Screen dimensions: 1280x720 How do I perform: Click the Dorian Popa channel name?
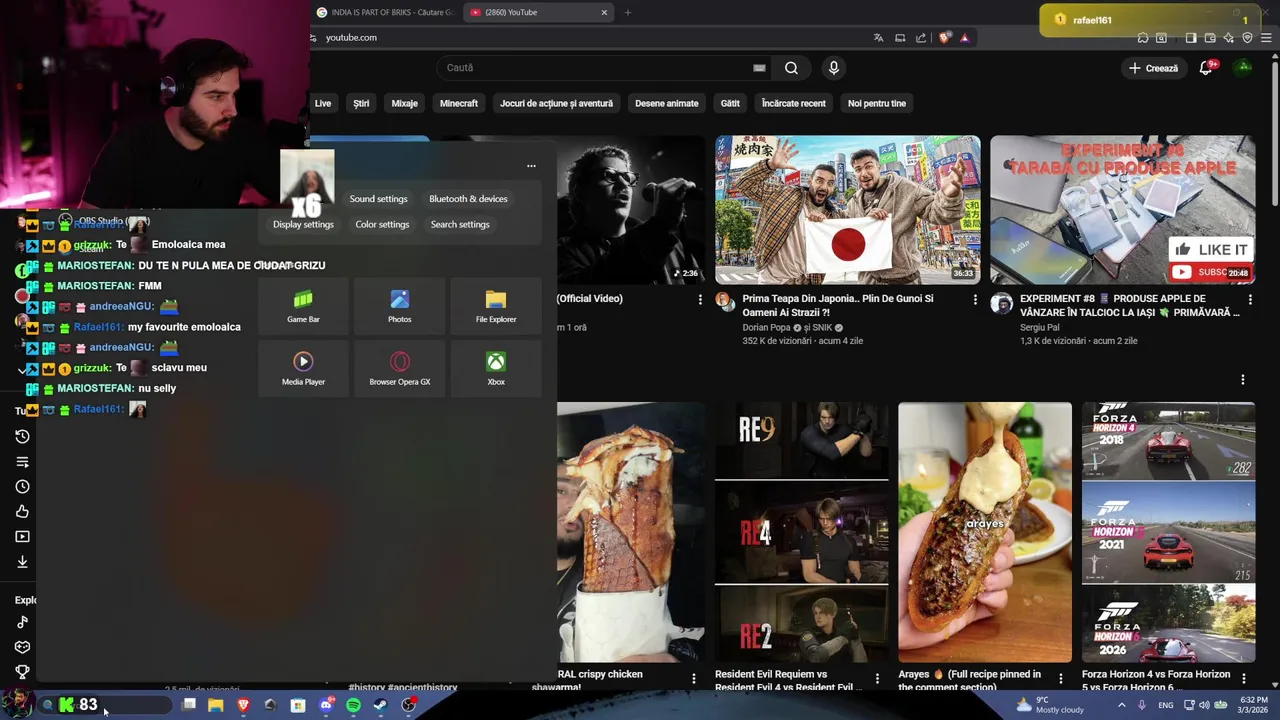point(768,327)
